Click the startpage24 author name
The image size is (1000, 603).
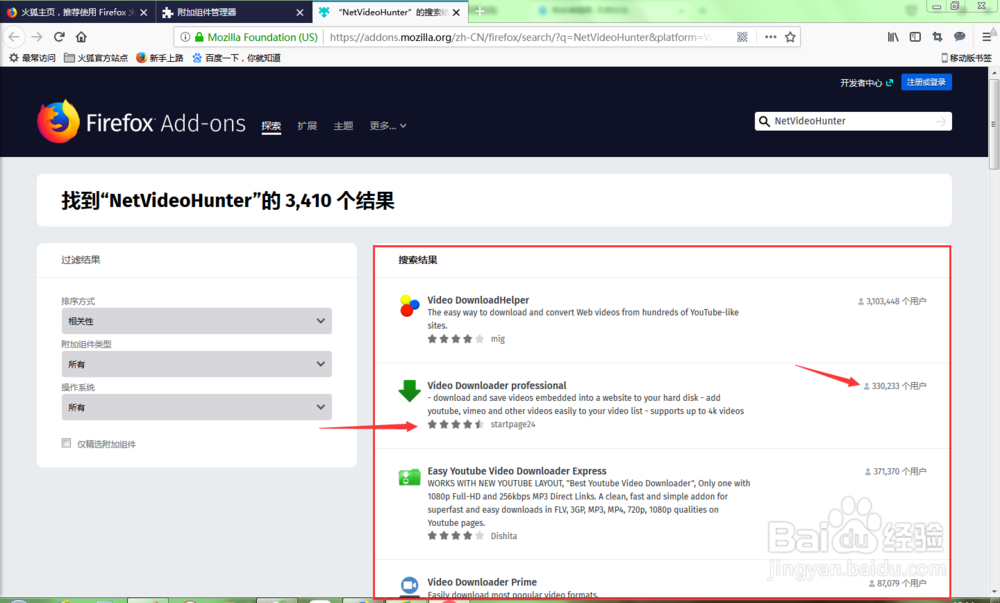(x=513, y=425)
